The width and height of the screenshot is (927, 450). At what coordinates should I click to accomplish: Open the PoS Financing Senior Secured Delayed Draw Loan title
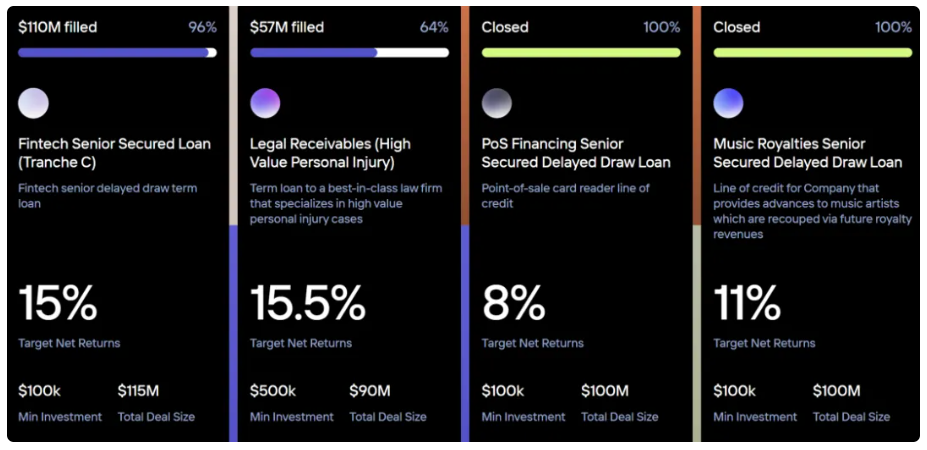click(576, 153)
